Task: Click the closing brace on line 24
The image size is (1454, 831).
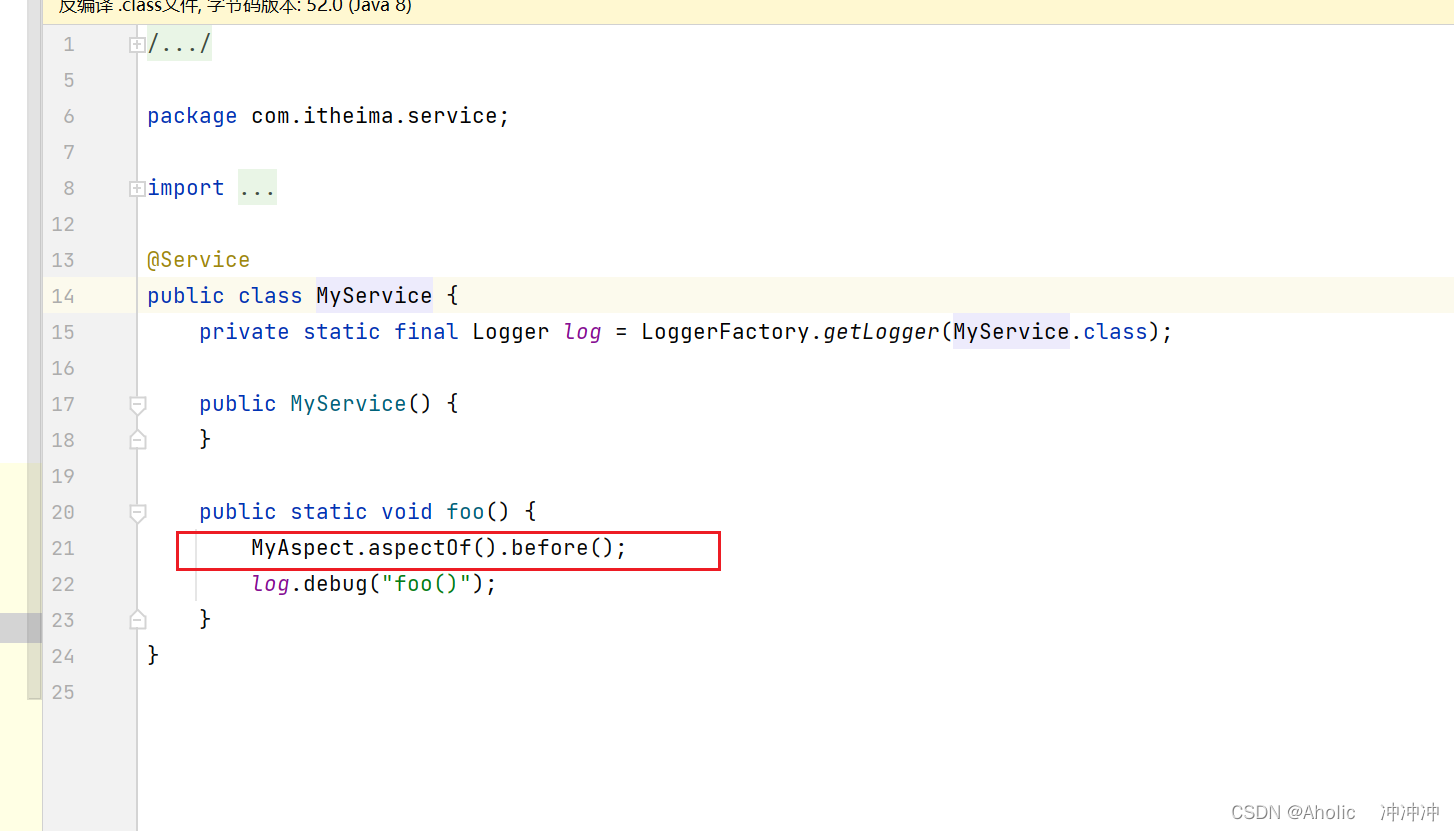Action: click(153, 656)
